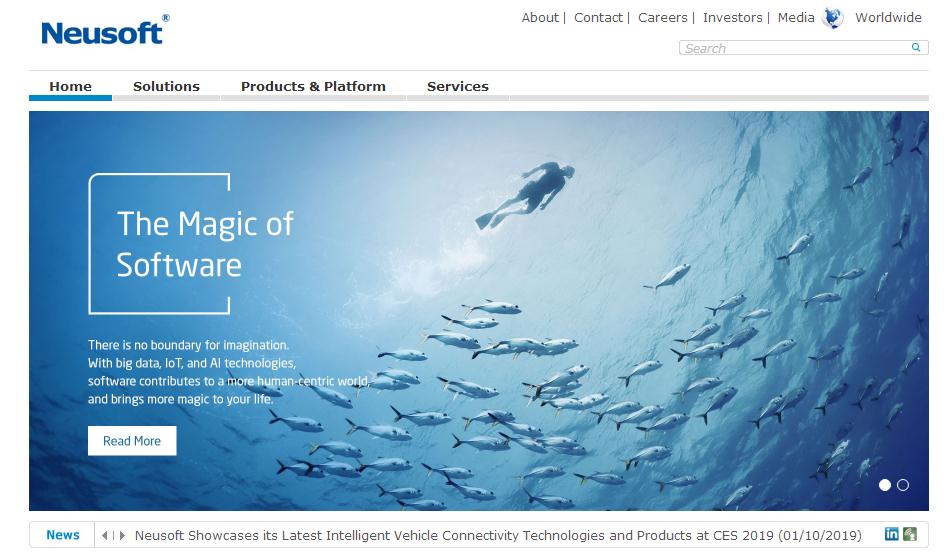Go to the Home tab
Screen dimensions: 950x554
[x=70, y=87]
